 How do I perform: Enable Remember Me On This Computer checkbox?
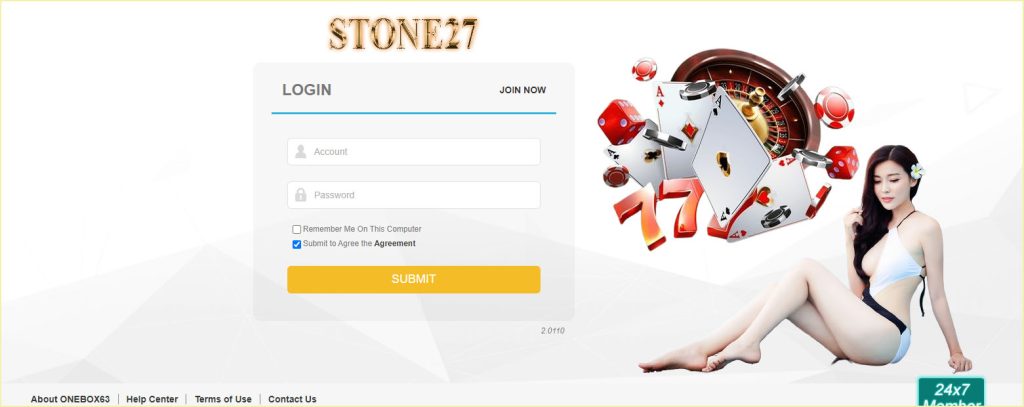click(296, 229)
